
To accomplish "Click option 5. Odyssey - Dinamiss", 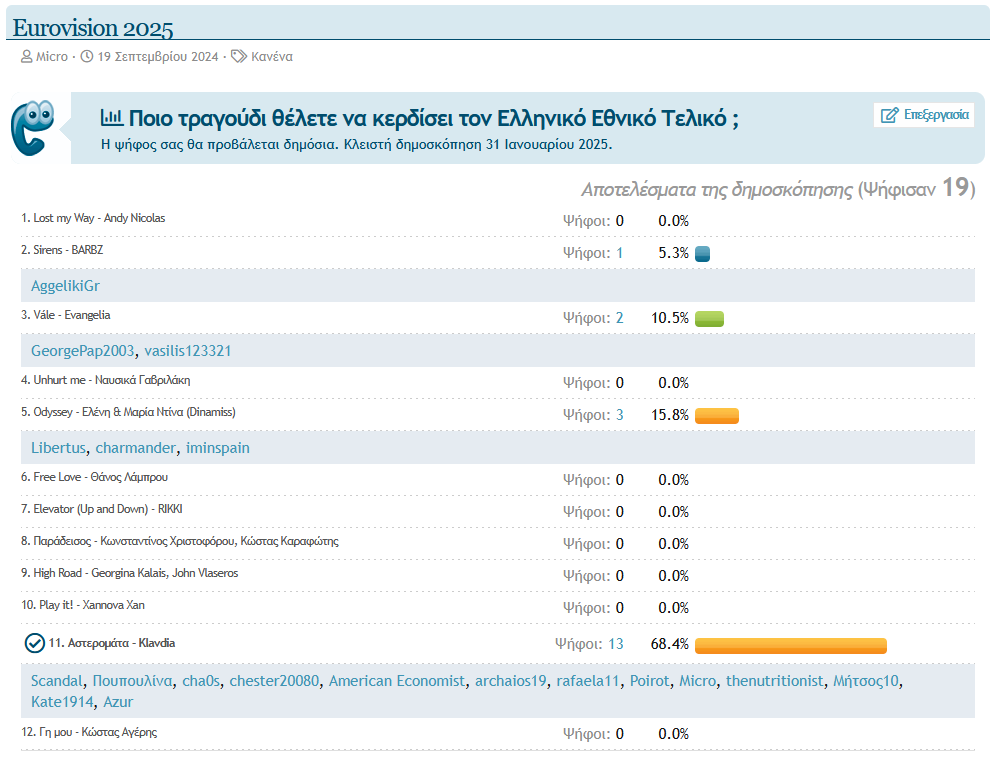I will click(128, 412).
